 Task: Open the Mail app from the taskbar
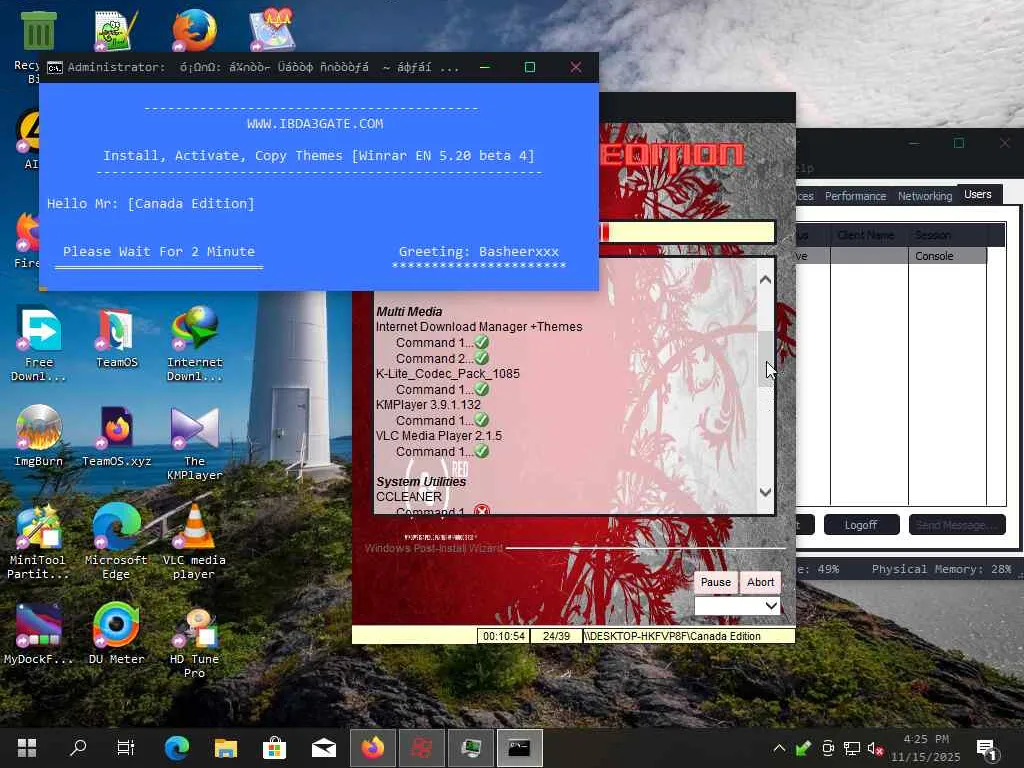click(x=324, y=748)
